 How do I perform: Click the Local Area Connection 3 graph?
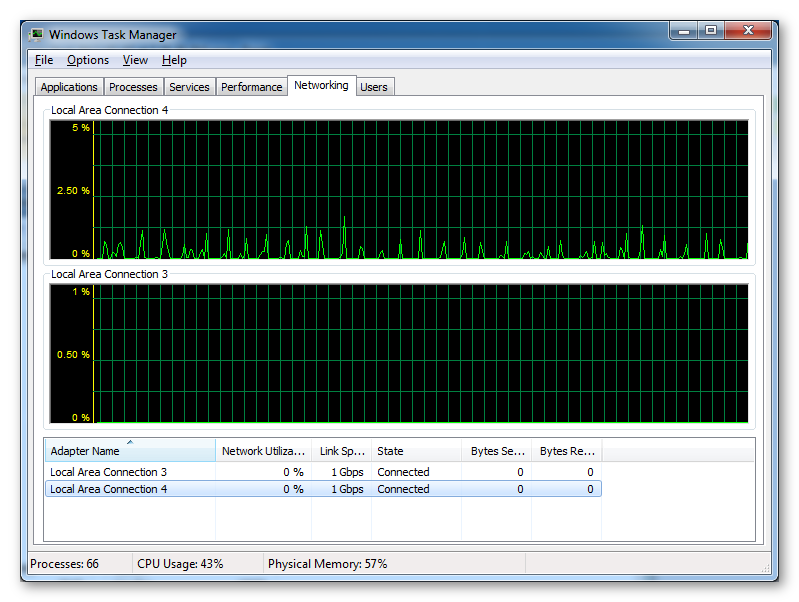(x=398, y=354)
